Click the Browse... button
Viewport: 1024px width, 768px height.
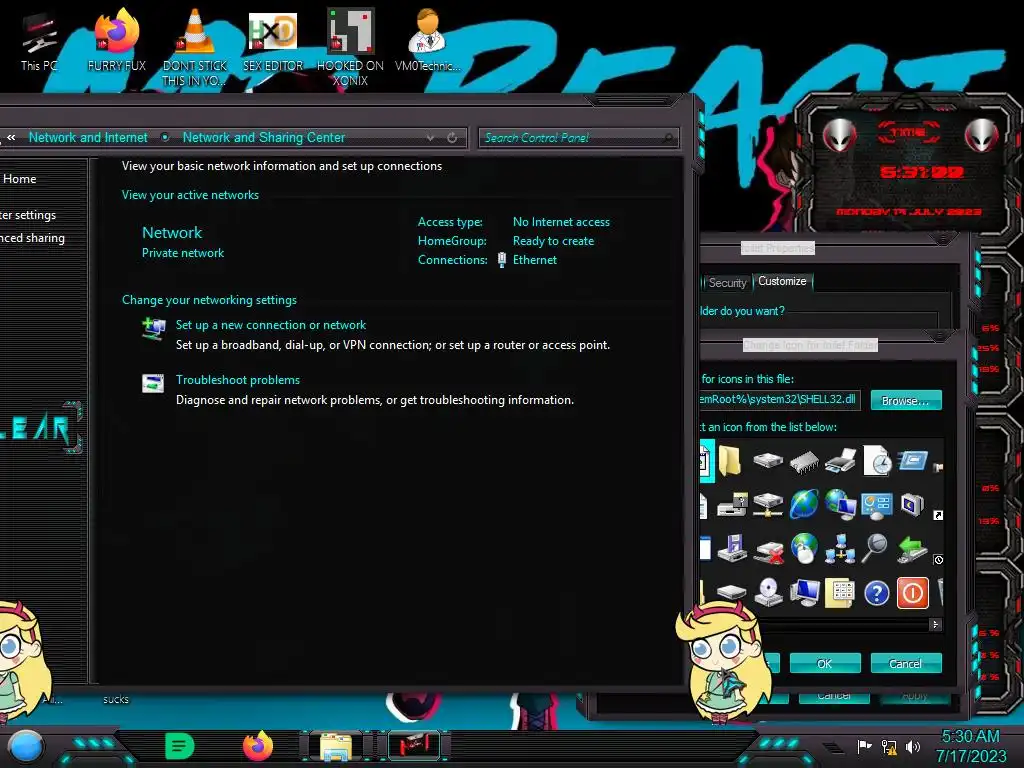[x=906, y=400]
